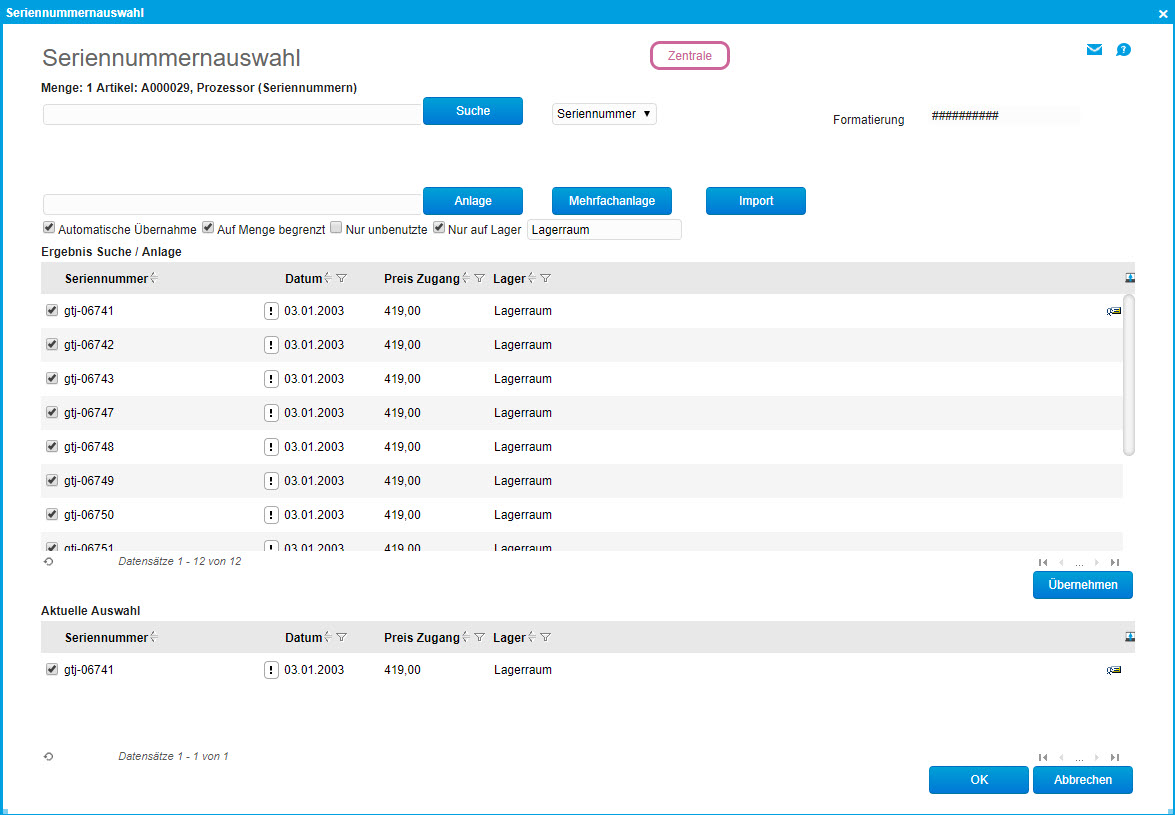Click the results table vertical scrollbar
Viewport: 1175px width, 815px height.
click(1129, 375)
